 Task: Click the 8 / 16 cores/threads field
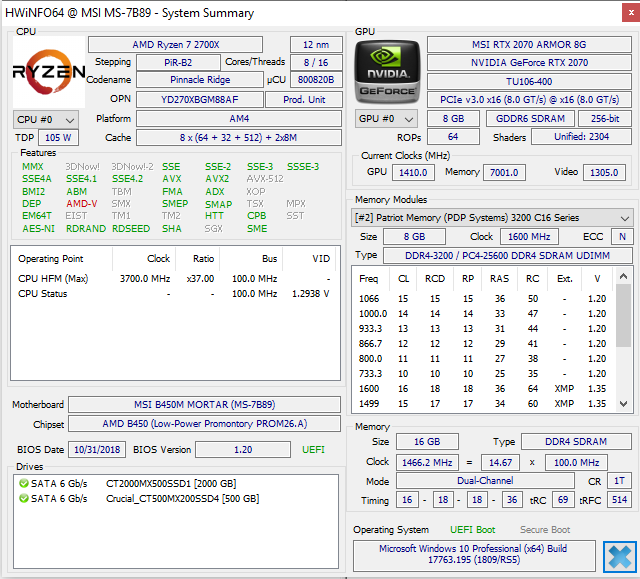(x=316, y=62)
